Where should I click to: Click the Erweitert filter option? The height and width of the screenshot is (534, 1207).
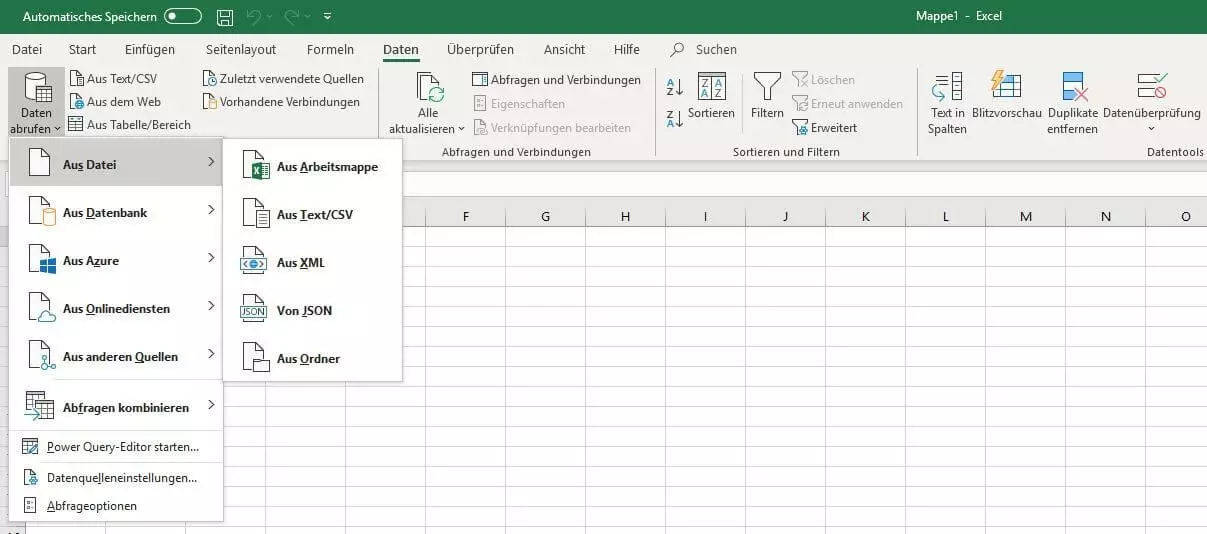pos(825,128)
